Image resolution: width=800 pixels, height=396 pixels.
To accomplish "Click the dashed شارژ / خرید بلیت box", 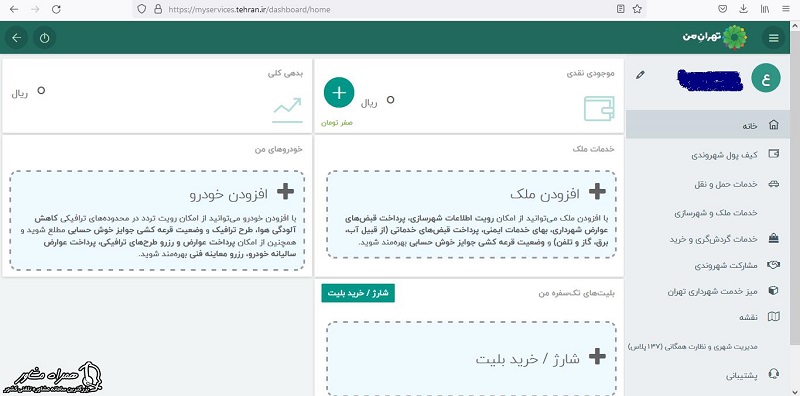I will 471,358.
